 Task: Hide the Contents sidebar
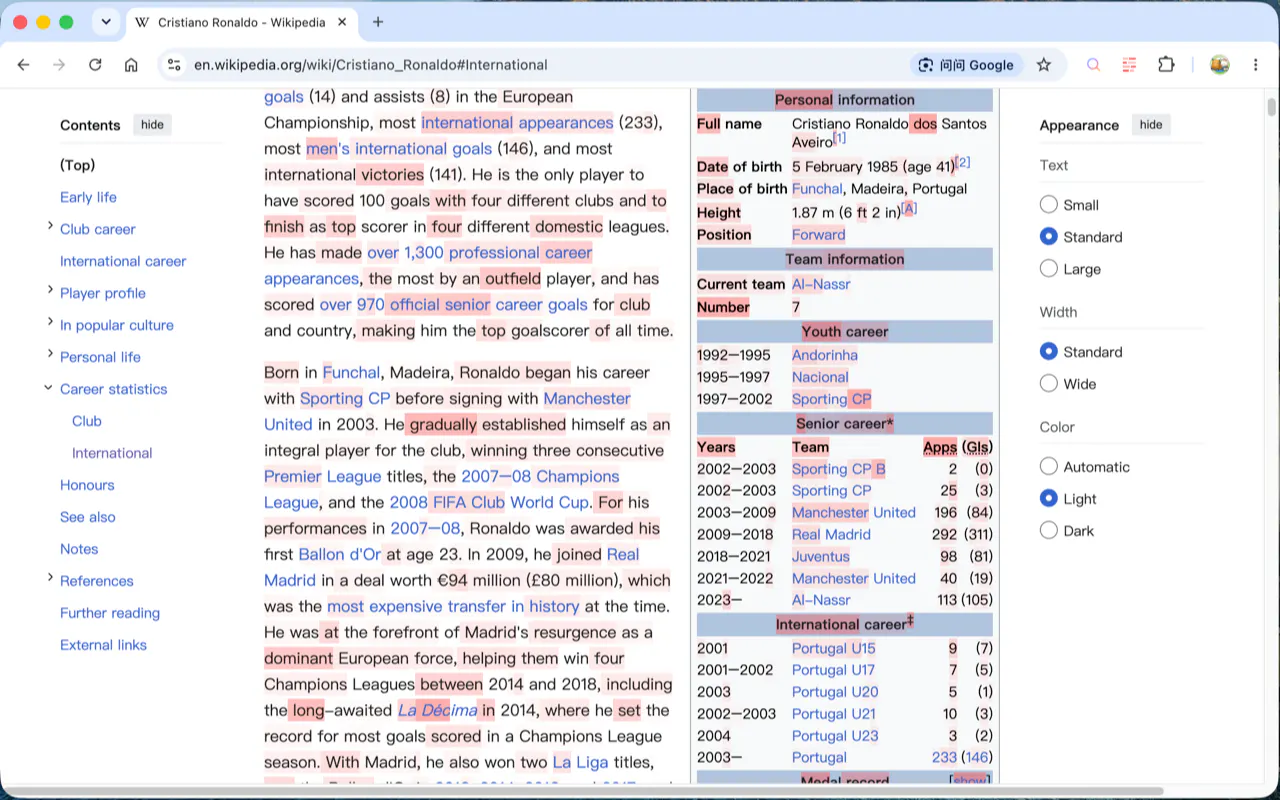coord(152,125)
